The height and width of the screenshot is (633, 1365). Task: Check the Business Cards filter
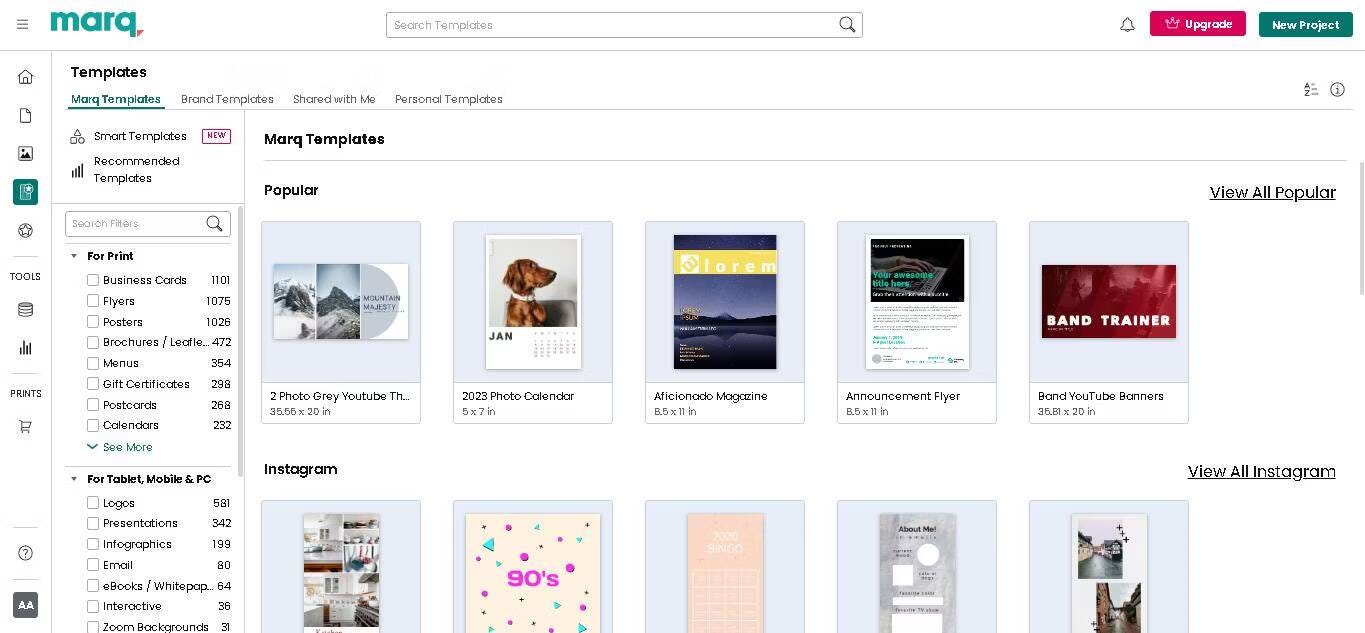[x=93, y=280]
